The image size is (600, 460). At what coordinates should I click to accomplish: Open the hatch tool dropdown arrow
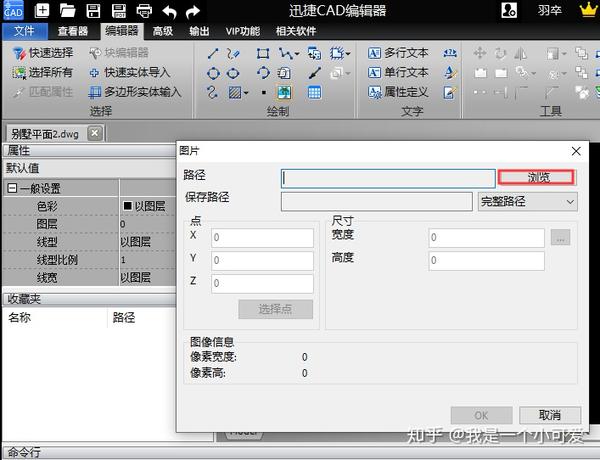tap(246, 93)
